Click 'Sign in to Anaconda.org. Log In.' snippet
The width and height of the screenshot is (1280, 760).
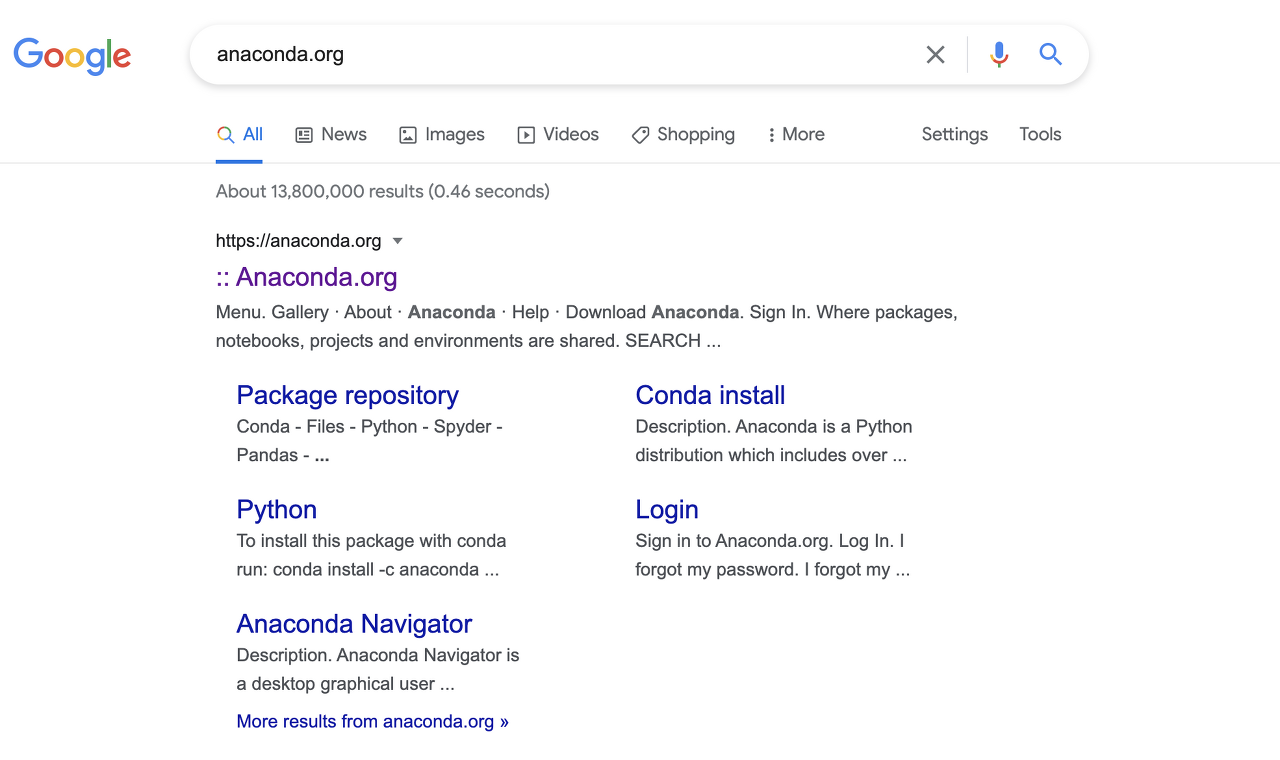[x=773, y=555]
